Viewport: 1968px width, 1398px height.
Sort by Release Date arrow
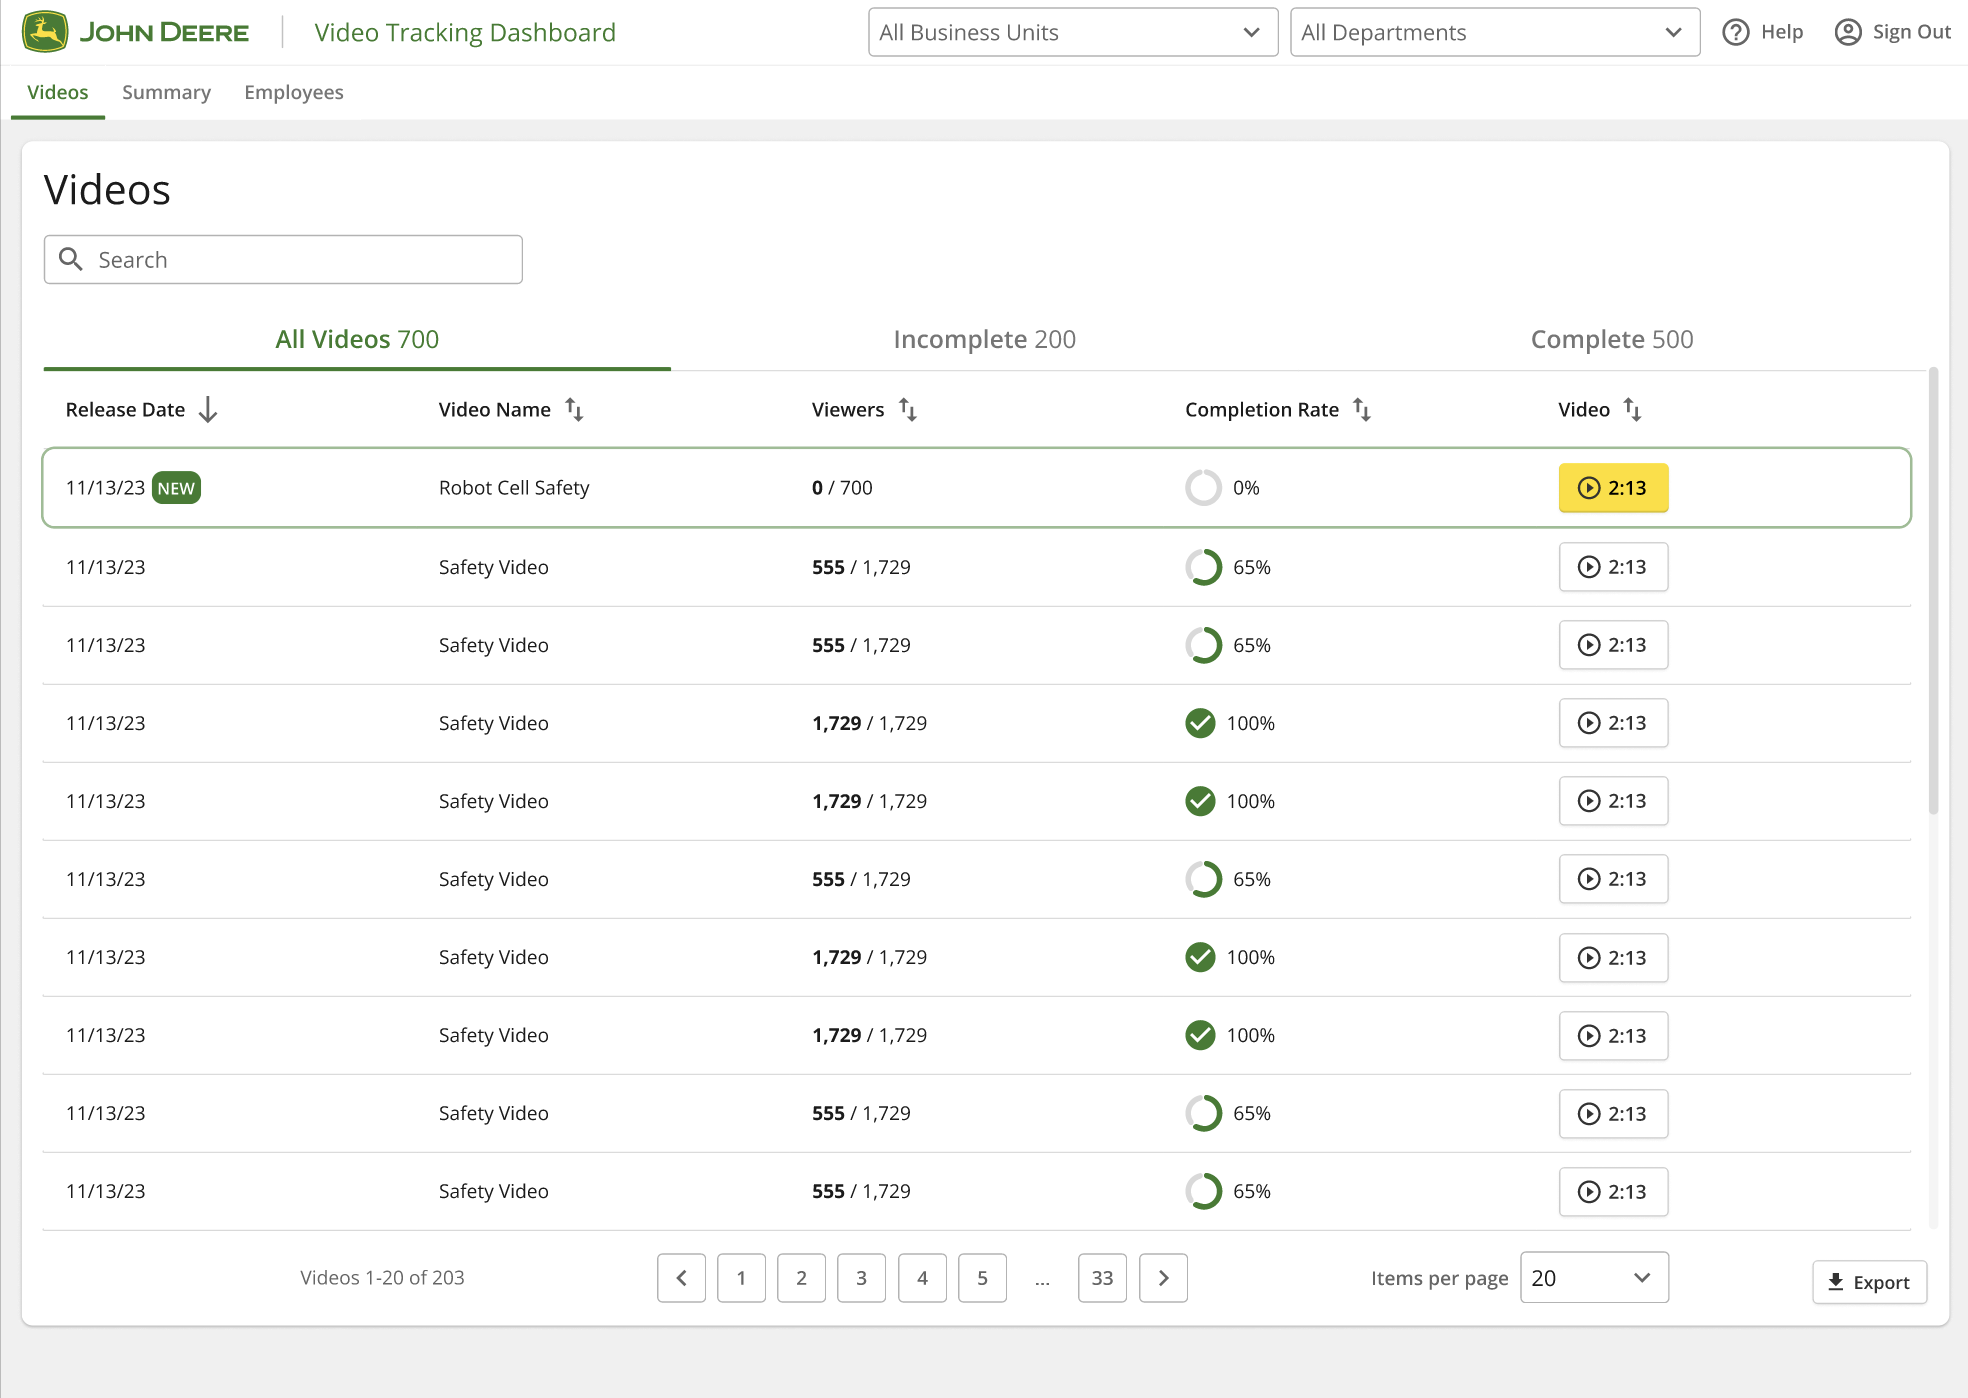208,409
